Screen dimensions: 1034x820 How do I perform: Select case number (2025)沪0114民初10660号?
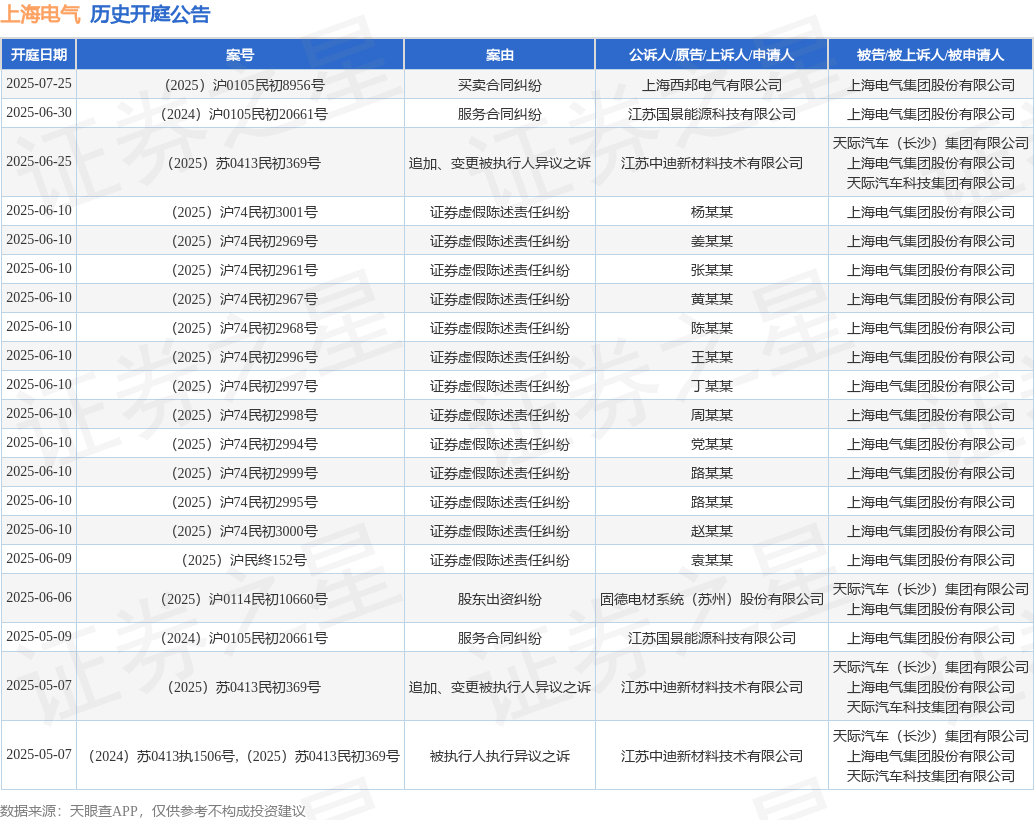click(244, 600)
